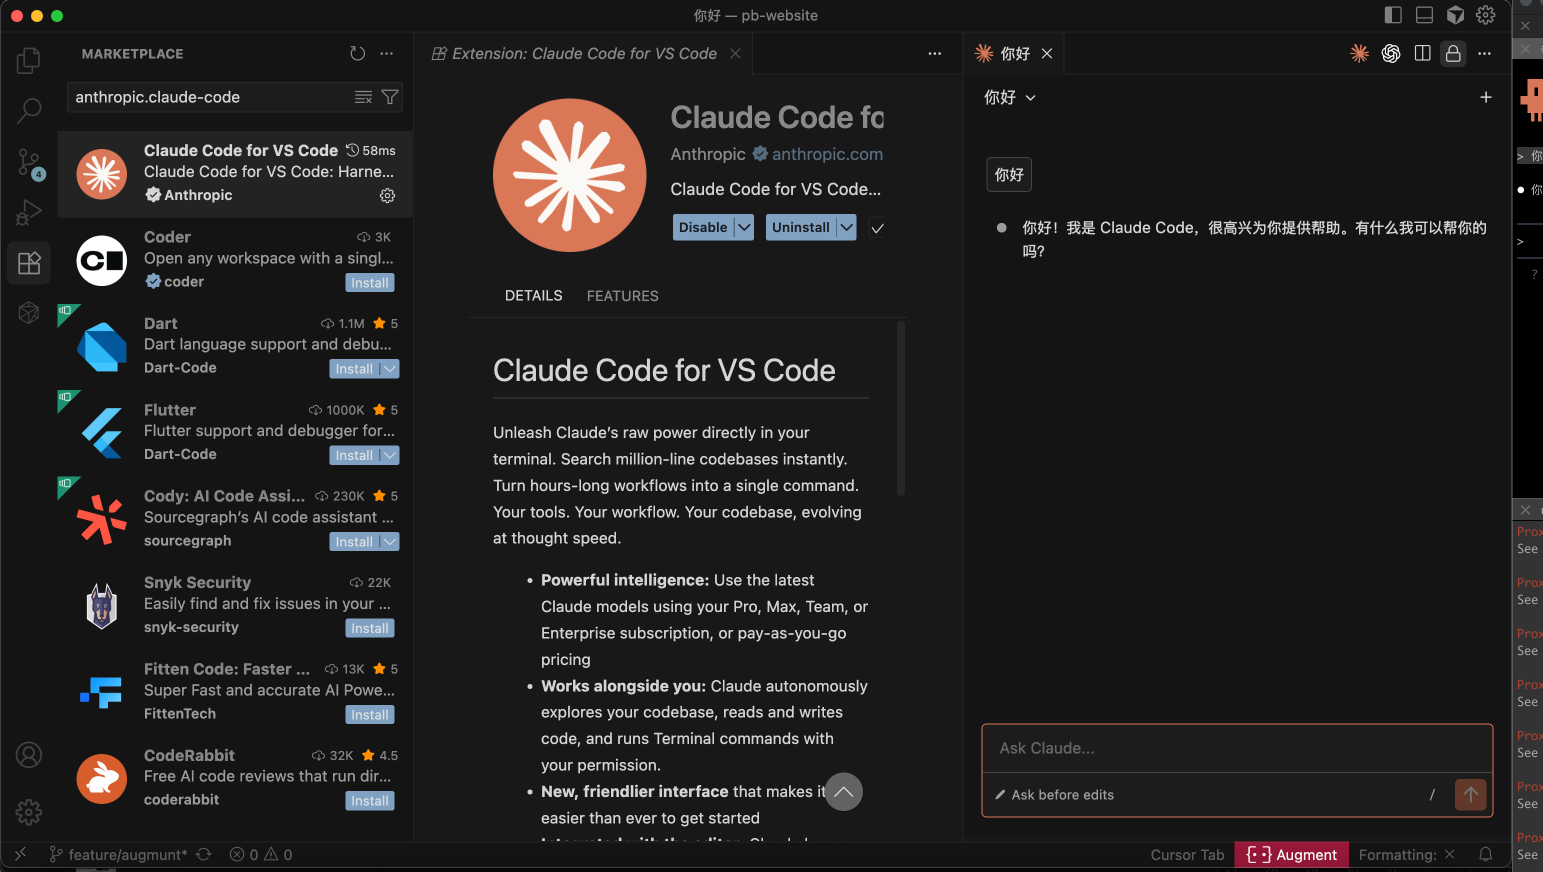The image size is (1543, 872).
Task: Select the Extensions icon in the Activity Bar
Action: tap(28, 262)
